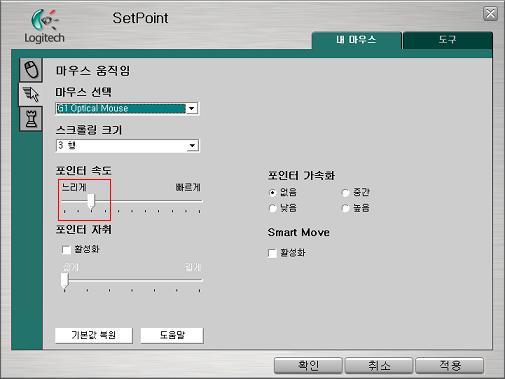Switch to the 도구 tab
The height and width of the screenshot is (379, 505).
(447, 40)
